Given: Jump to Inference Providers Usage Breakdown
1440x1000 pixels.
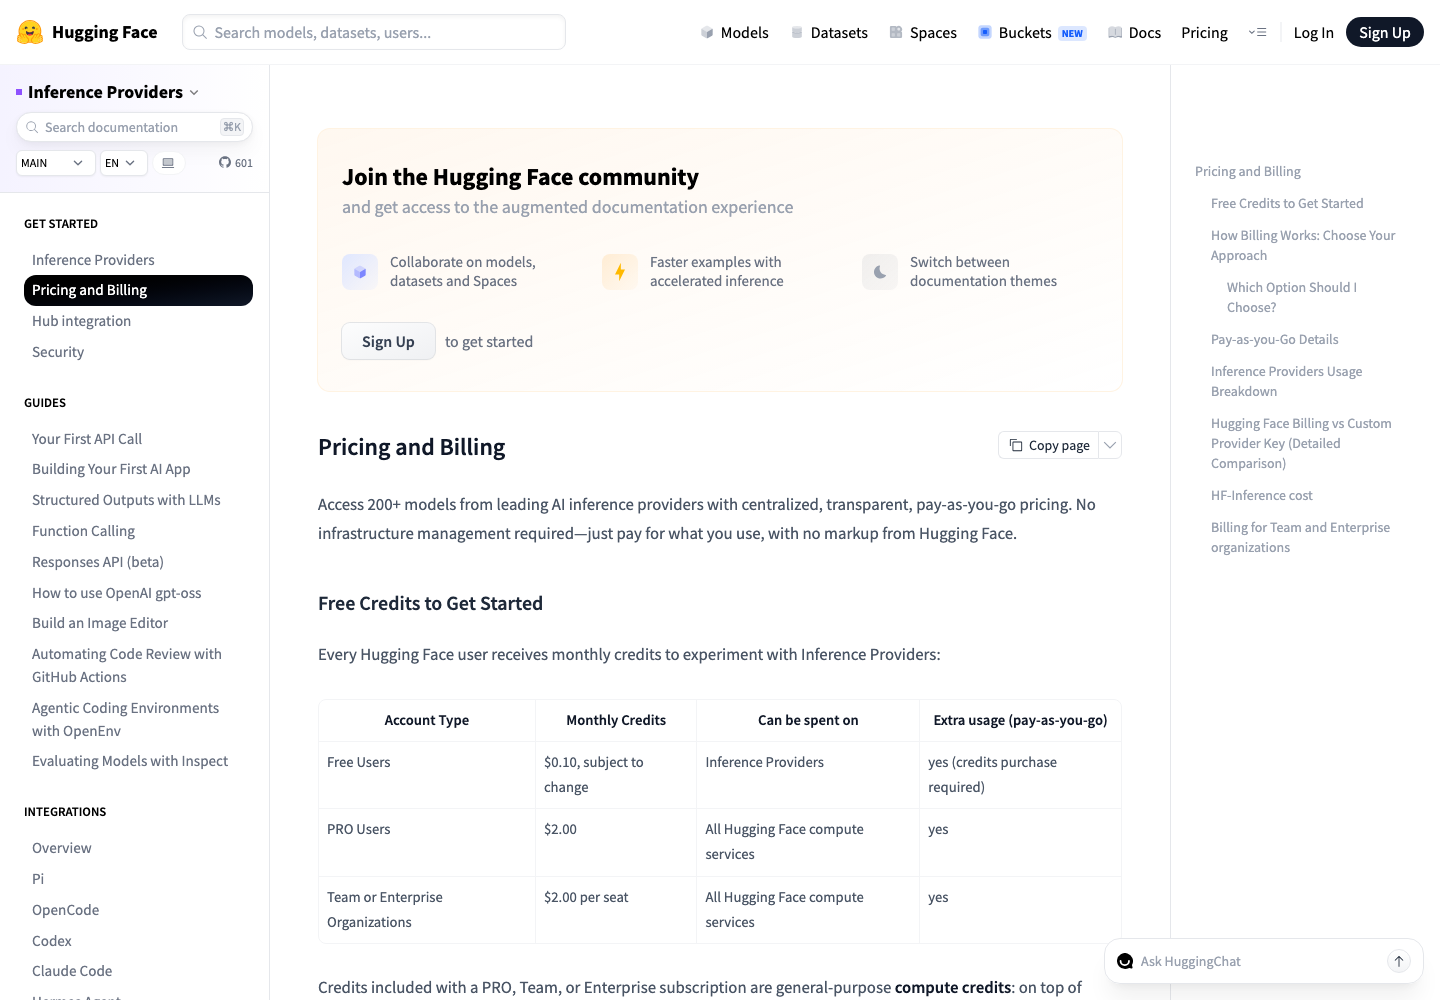Looking at the screenshot, I should pos(1286,382).
